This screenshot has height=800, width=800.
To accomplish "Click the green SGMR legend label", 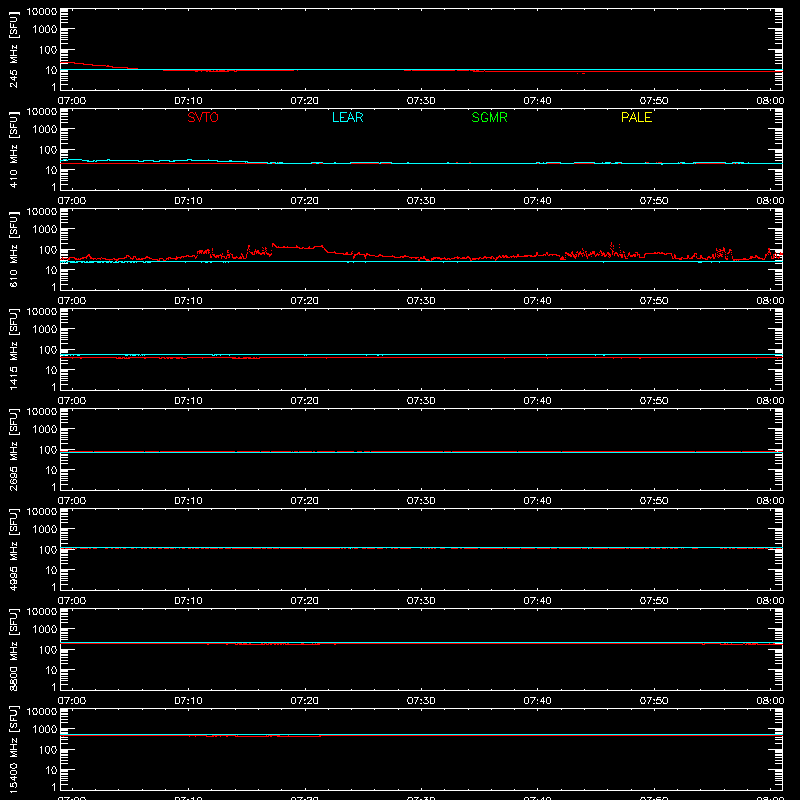I will pyautogui.click(x=489, y=117).
